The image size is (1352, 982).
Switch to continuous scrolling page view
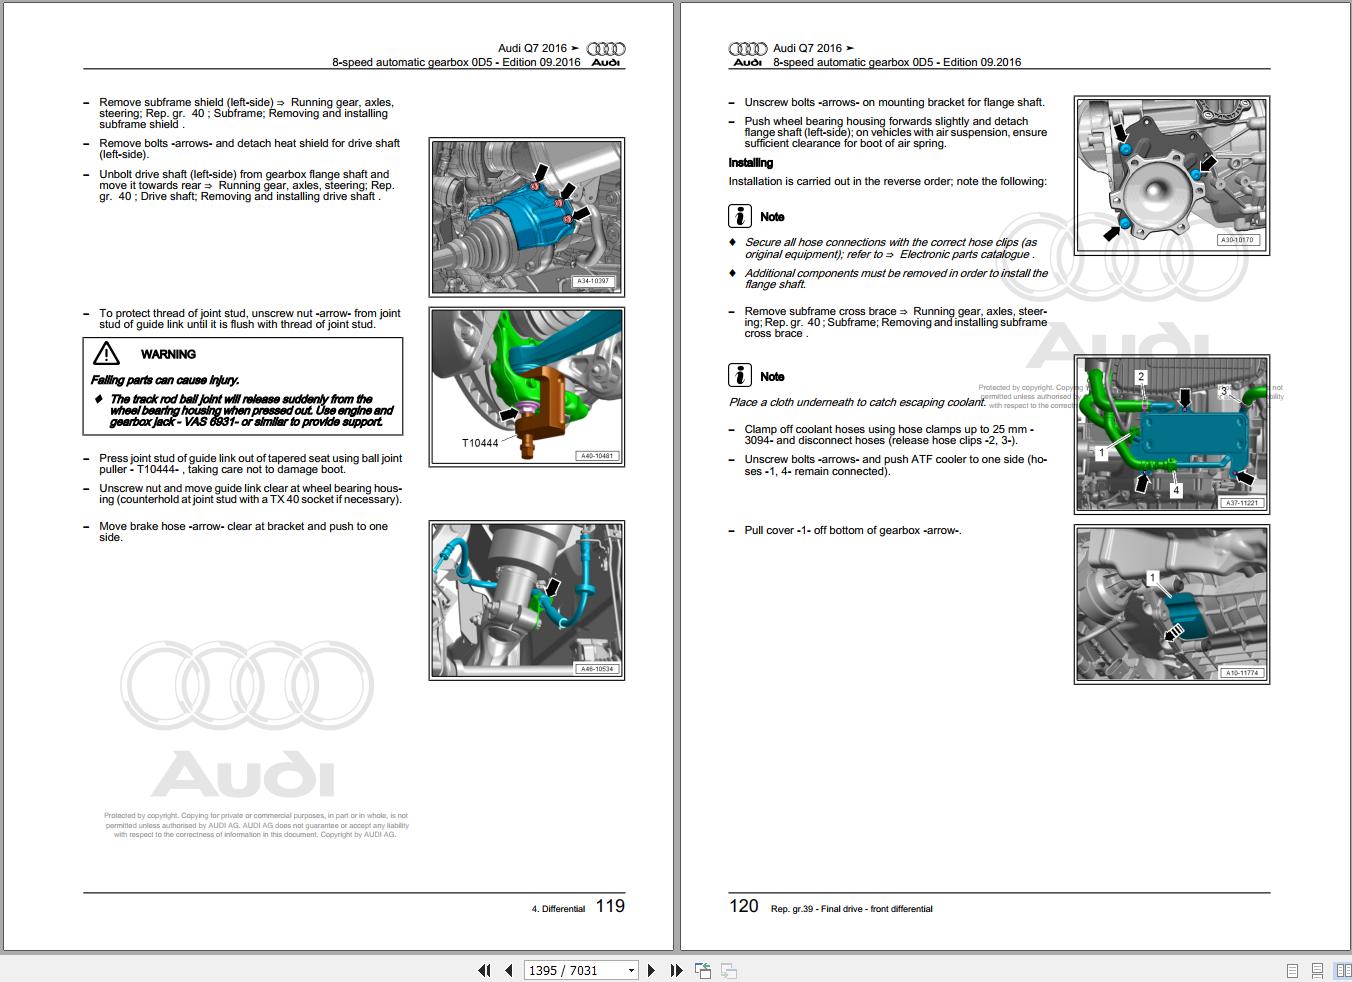pyautogui.click(x=1317, y=970)
